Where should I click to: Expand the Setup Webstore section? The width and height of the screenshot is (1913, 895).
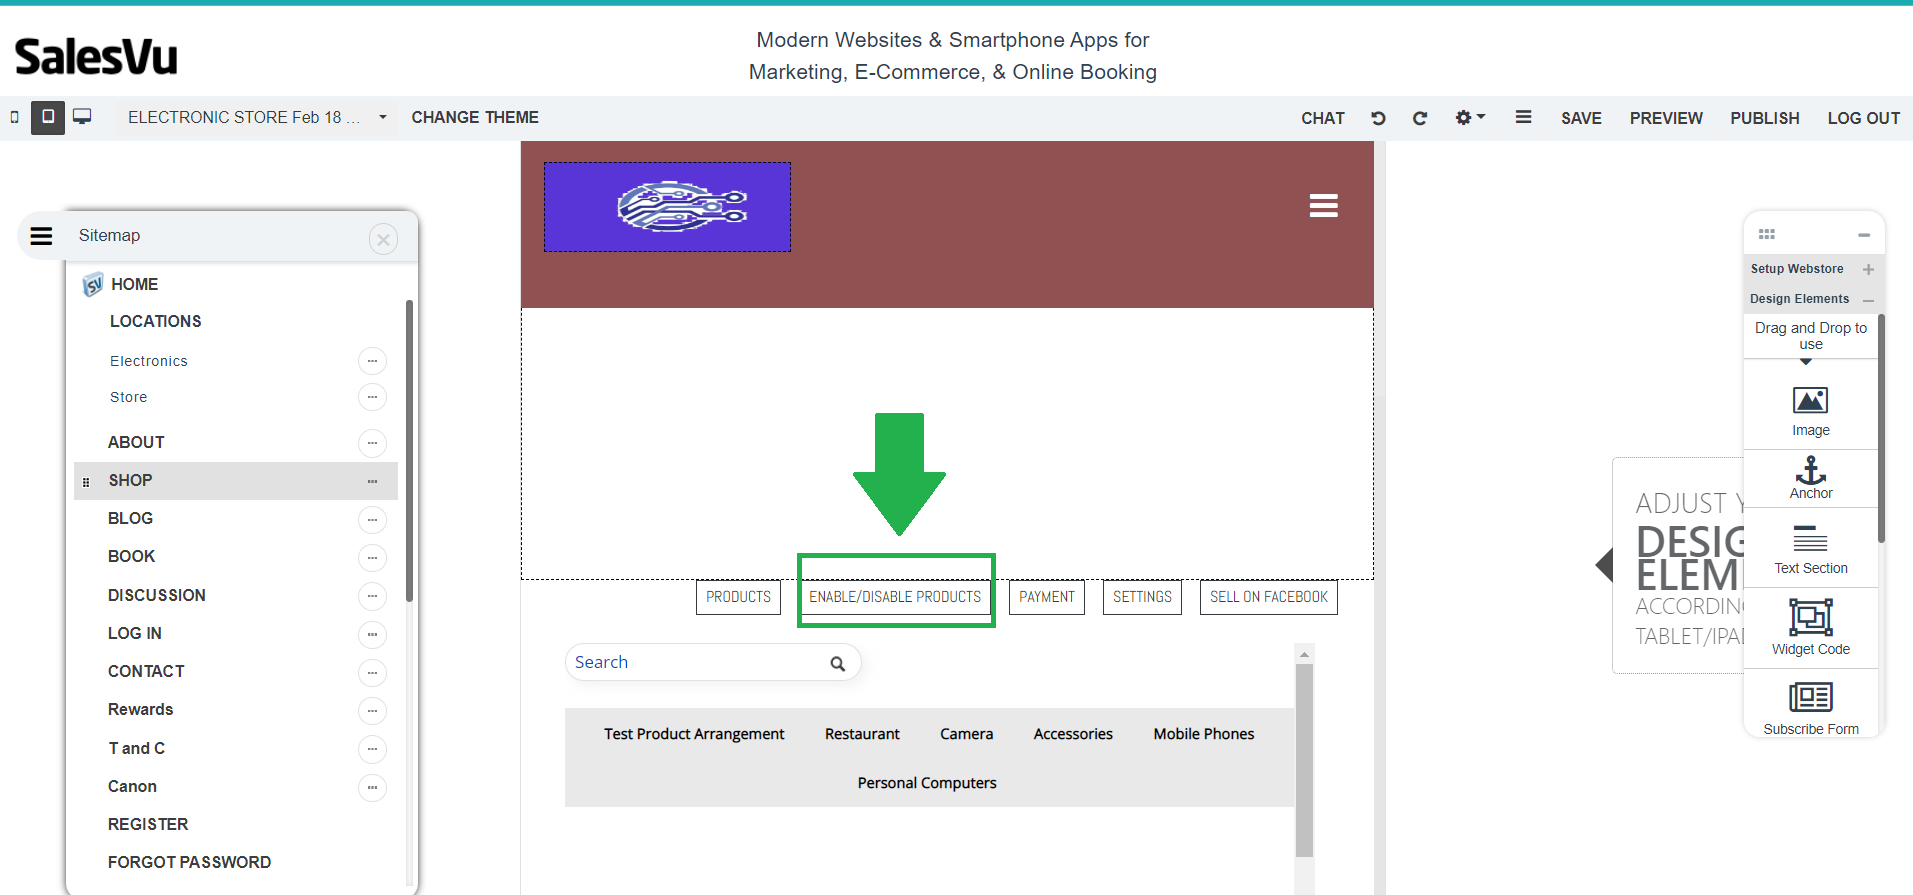1867,269
